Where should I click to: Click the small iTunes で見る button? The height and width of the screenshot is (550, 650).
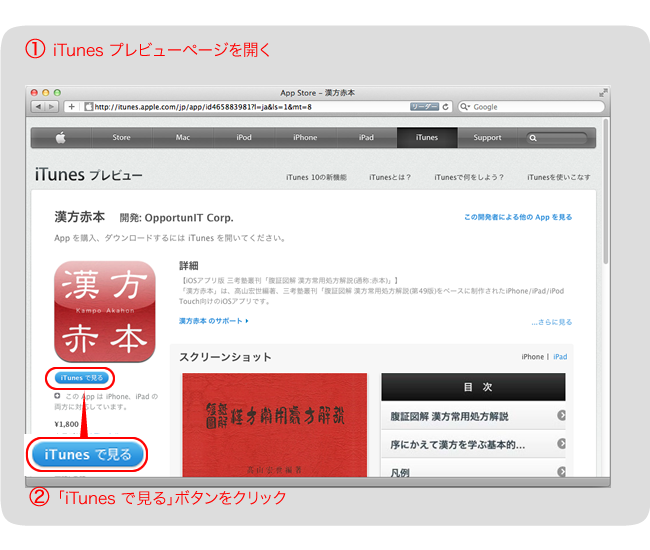[81, 378]
